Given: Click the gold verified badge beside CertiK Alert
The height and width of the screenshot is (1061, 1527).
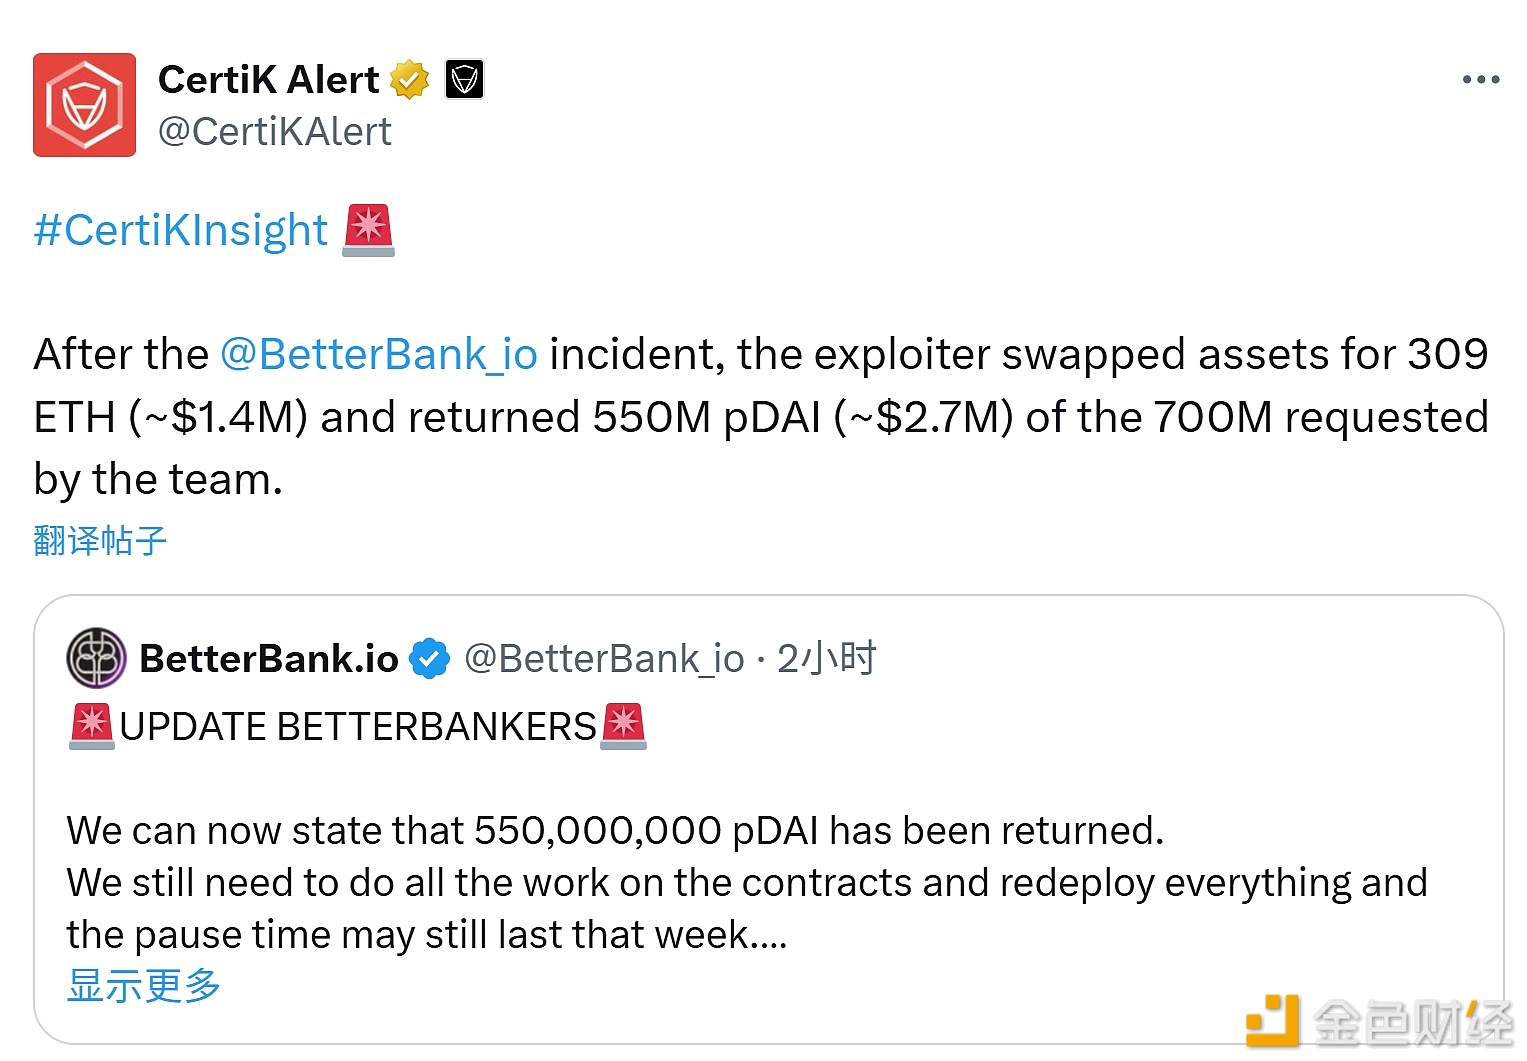Looking at the screenshot, I should [x=409, y=80].
